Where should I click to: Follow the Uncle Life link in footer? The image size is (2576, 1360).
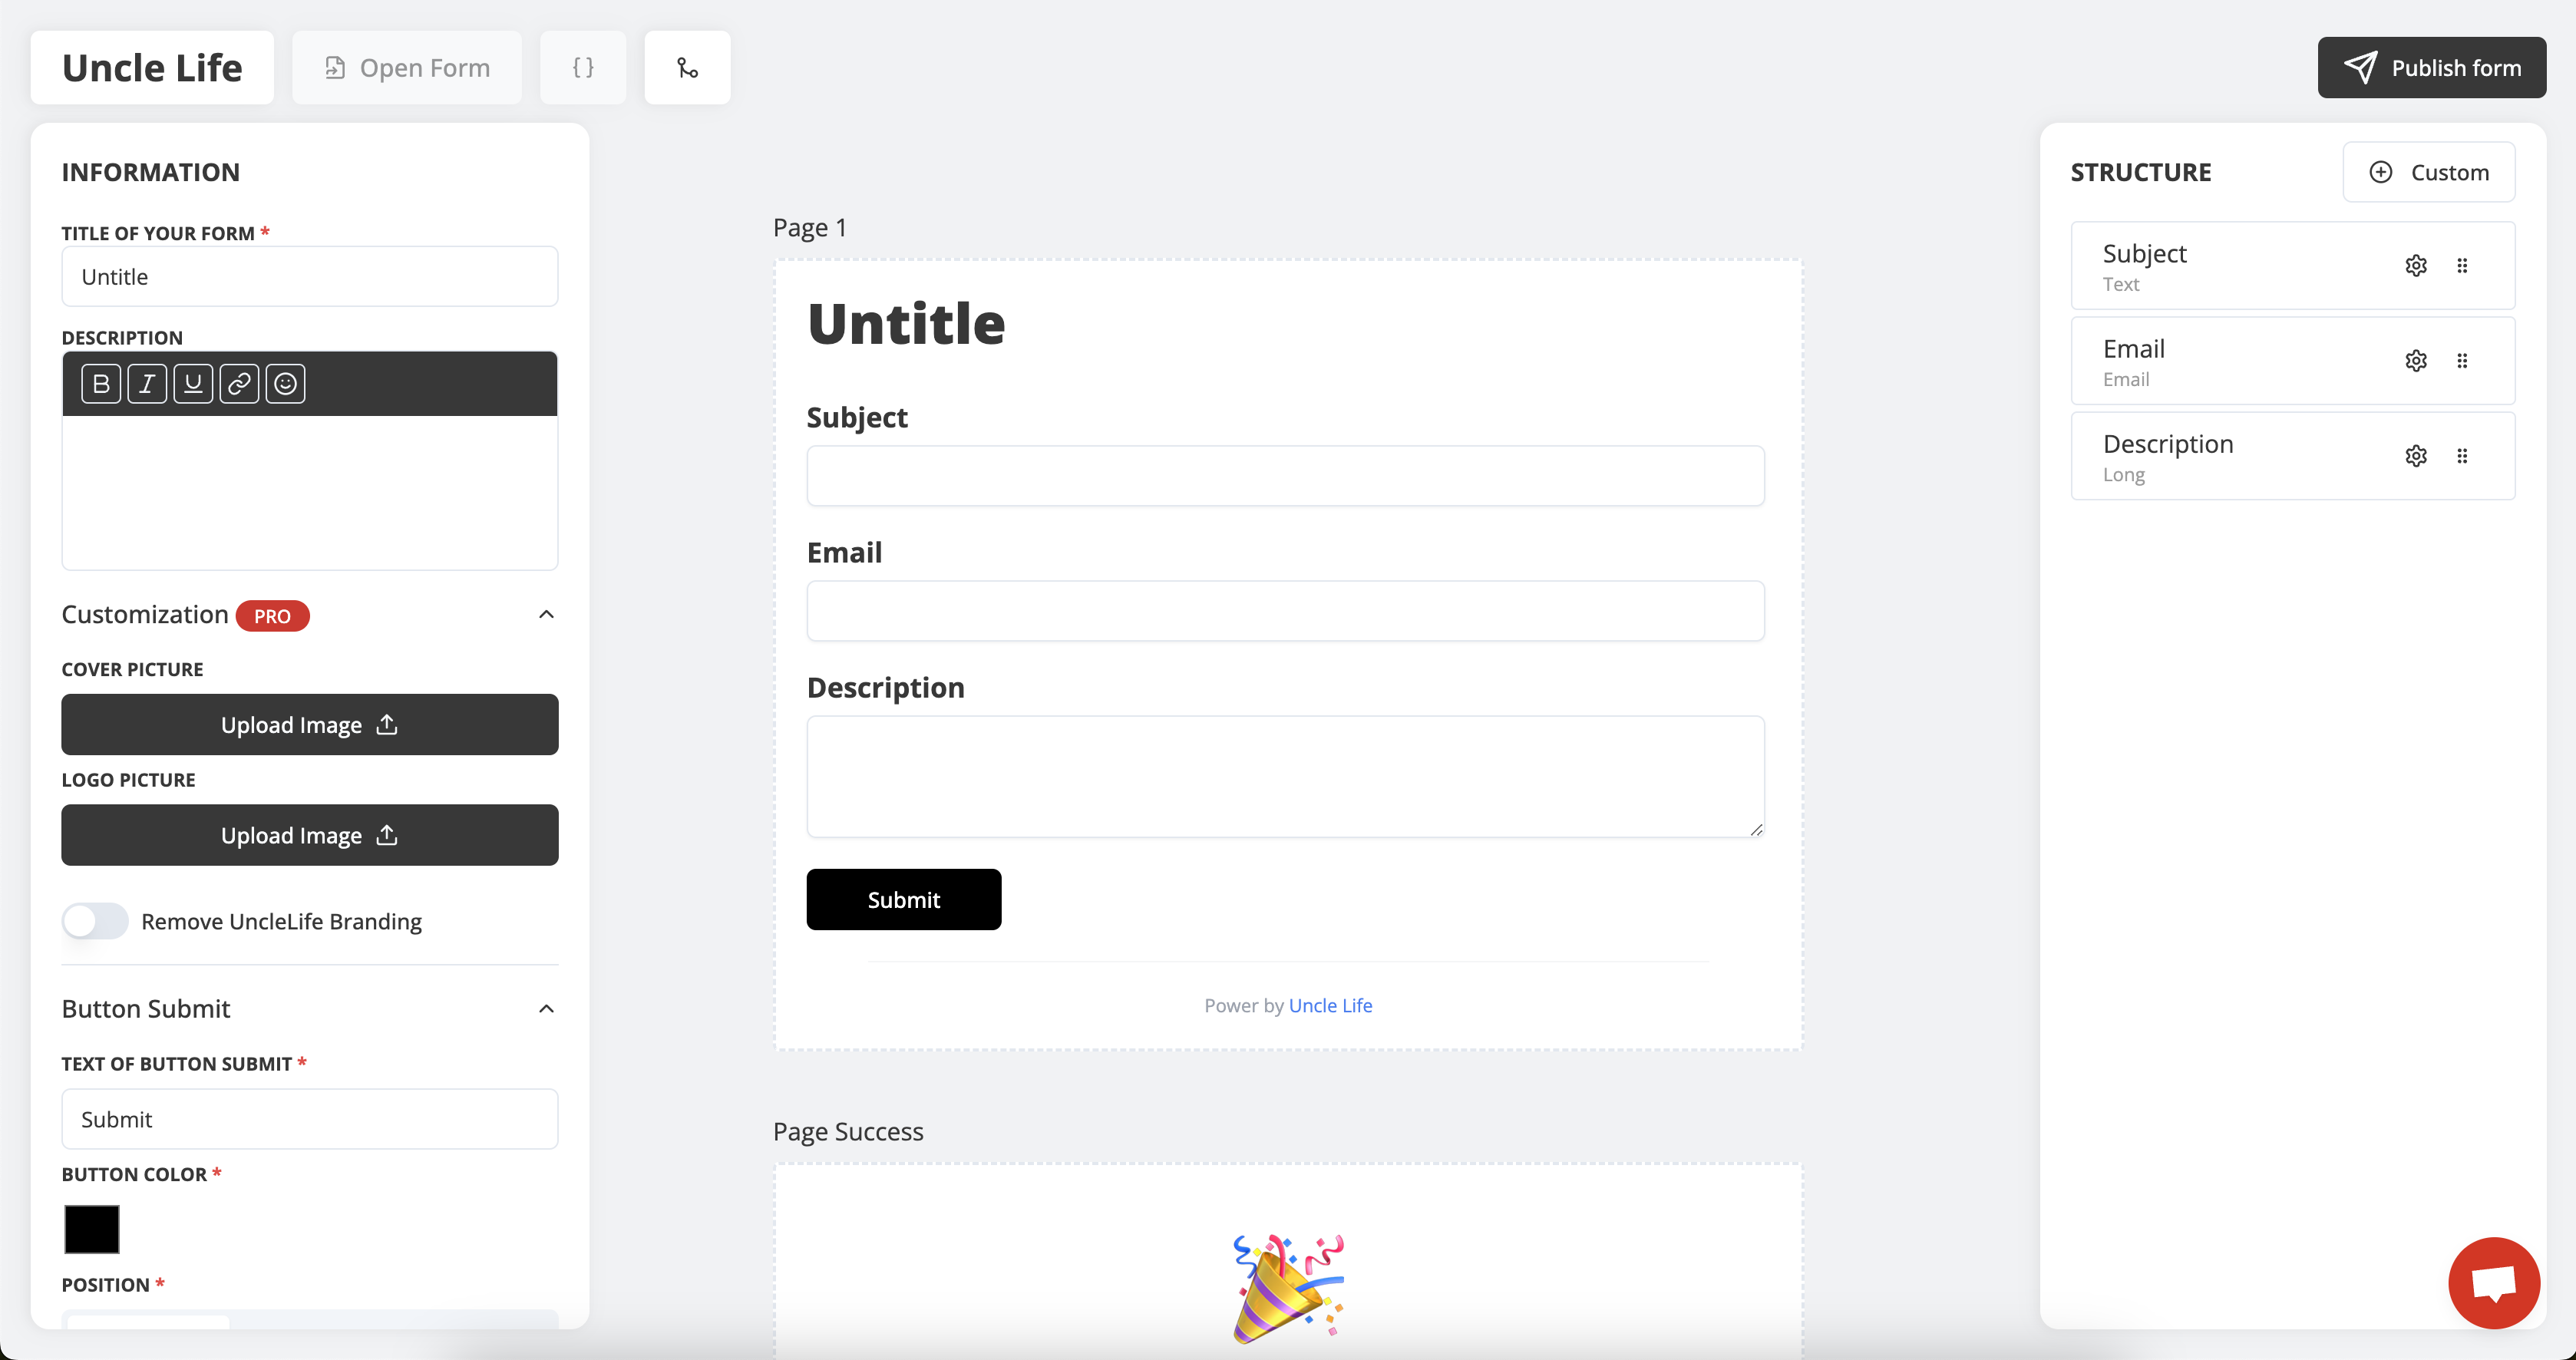tap(1330, 1006)
